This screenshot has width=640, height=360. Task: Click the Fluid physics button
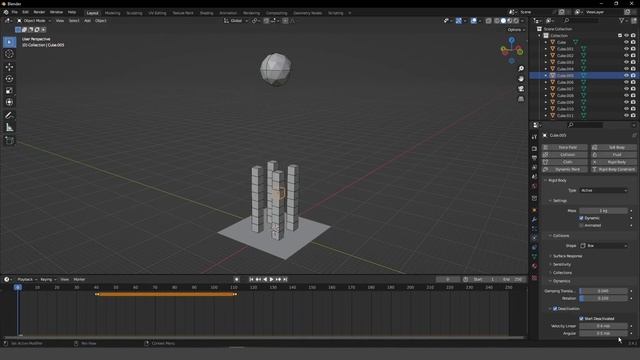[x=614, y=155]
